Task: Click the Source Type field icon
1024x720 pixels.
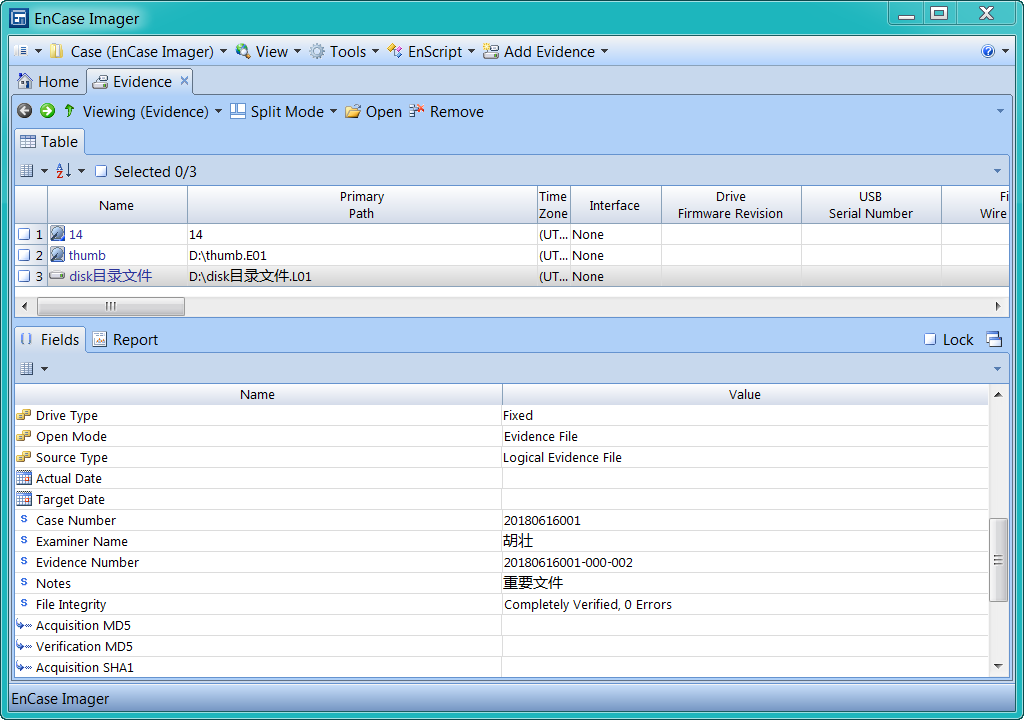Action: (24, 457)
